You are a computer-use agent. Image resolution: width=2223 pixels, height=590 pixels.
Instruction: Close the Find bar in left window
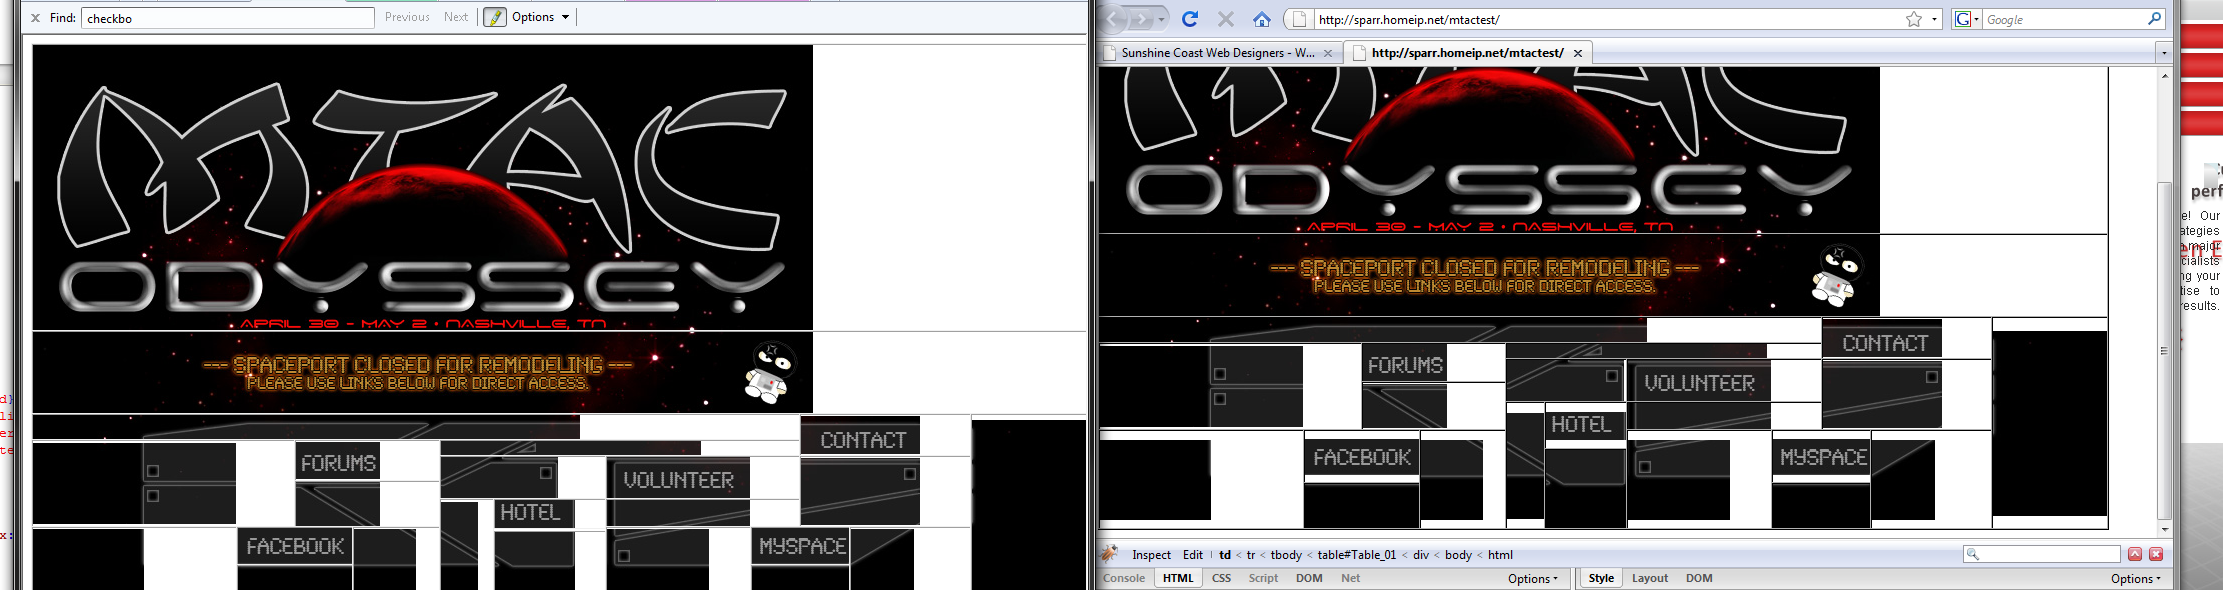click(35, 17)
